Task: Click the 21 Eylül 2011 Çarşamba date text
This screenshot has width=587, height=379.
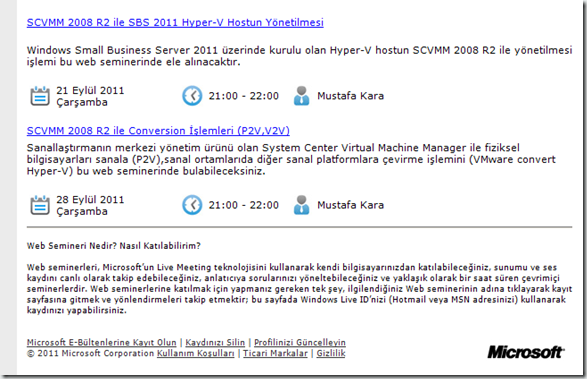Action: [x=90, y=96]
